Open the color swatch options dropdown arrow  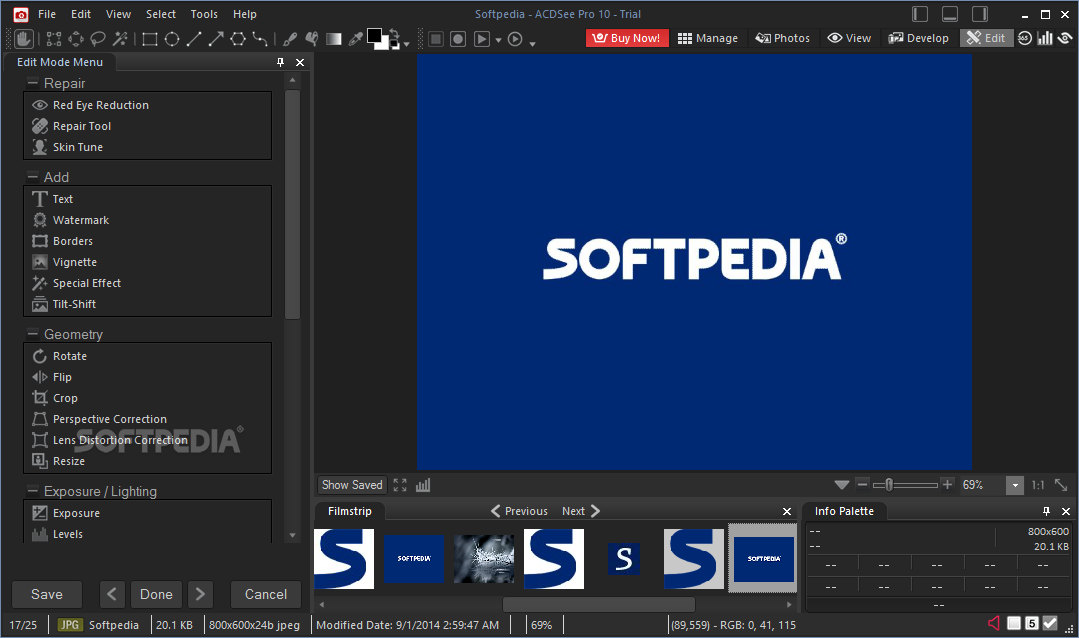(407, 45)
